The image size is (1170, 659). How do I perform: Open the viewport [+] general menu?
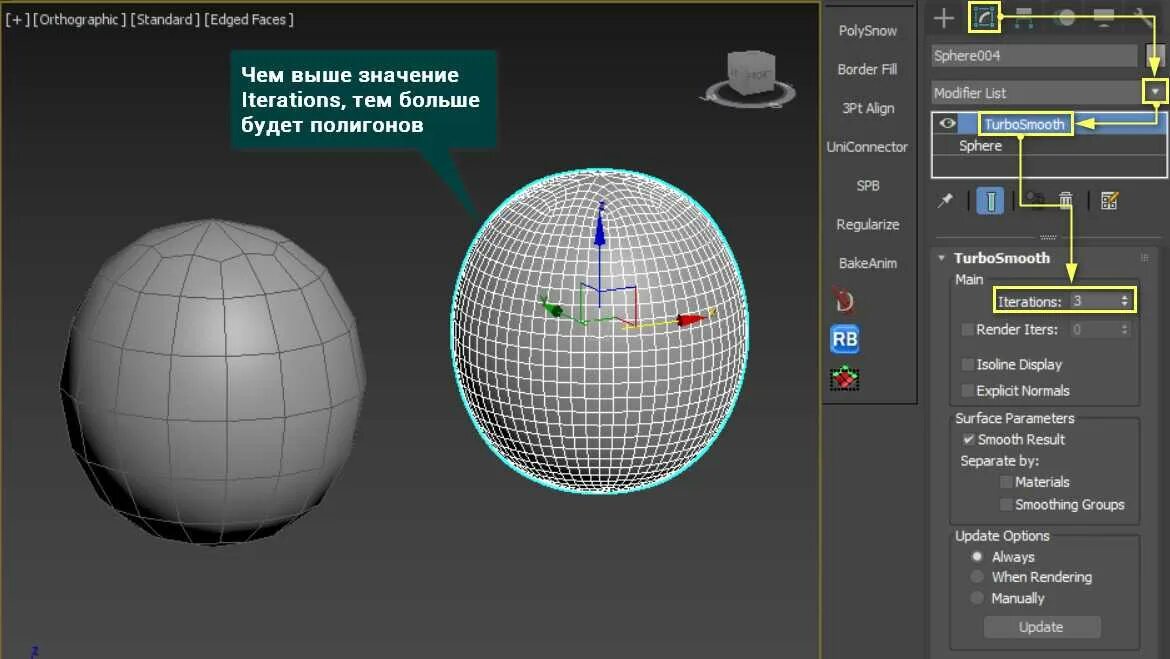(x=16, y=19)
